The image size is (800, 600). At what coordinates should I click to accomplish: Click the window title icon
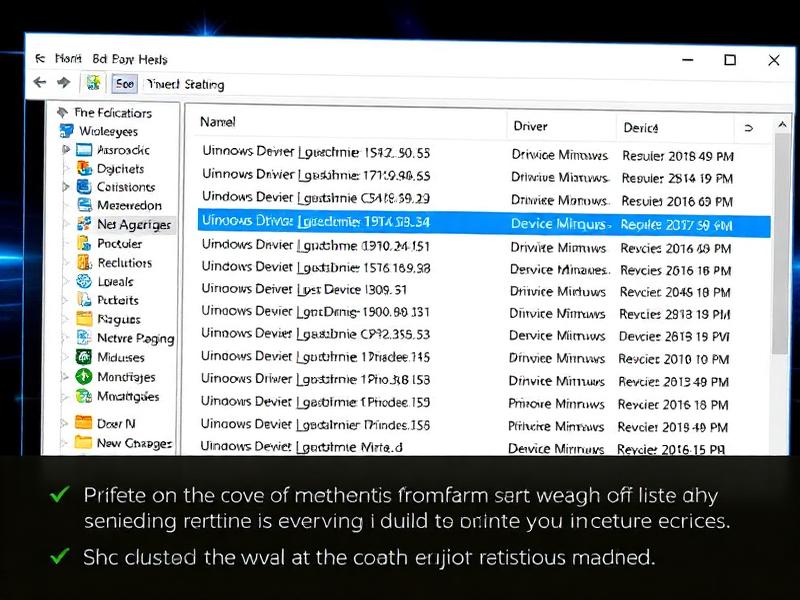[40, 59]
